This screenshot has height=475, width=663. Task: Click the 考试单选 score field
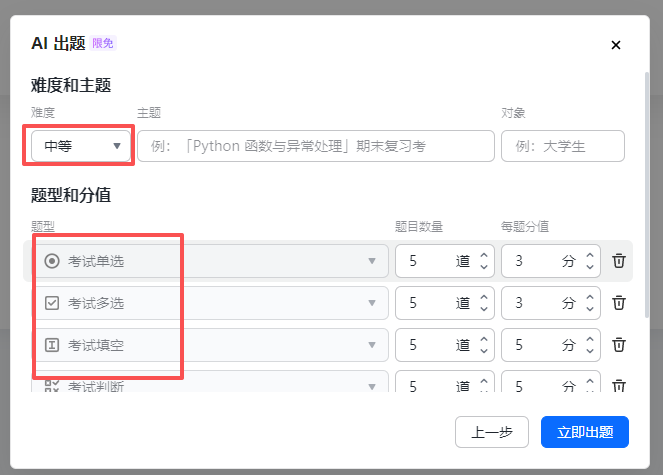click(551, 261)
